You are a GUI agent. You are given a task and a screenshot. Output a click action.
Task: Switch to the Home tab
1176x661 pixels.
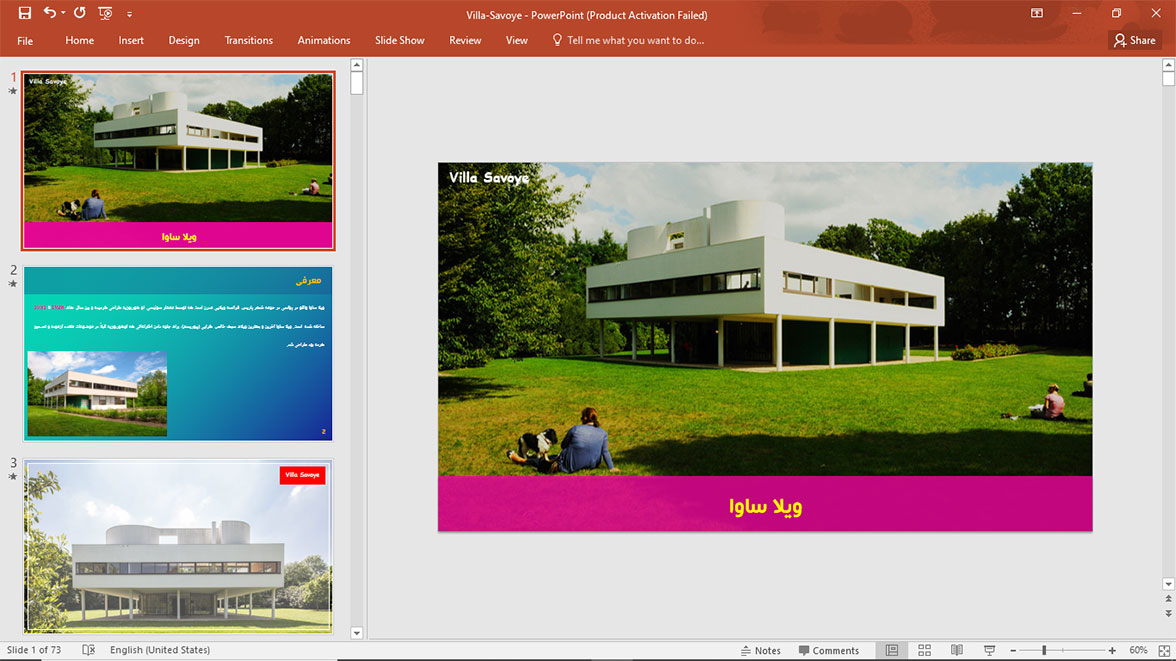(80, 41)
